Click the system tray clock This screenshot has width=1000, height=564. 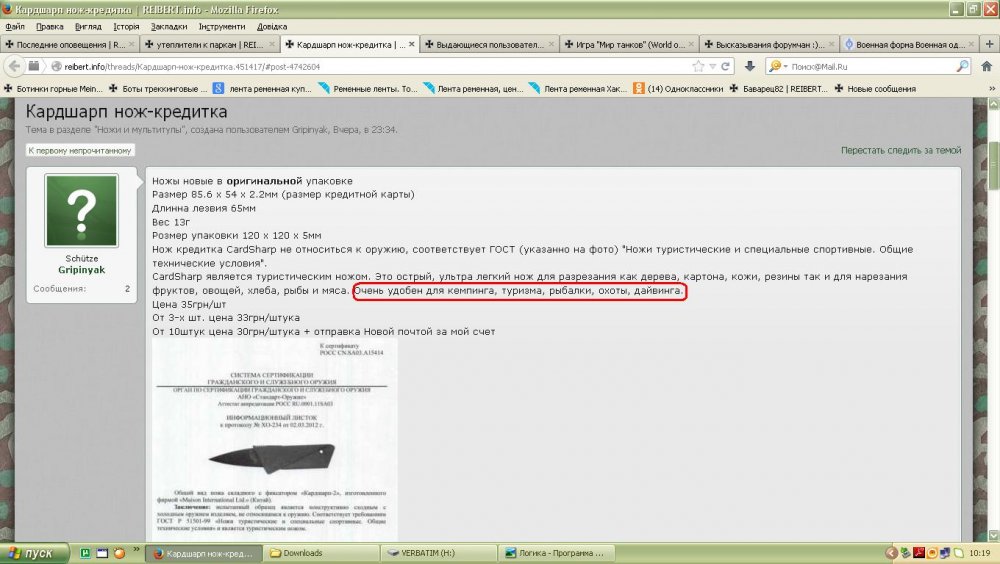[x=979, y=553]
